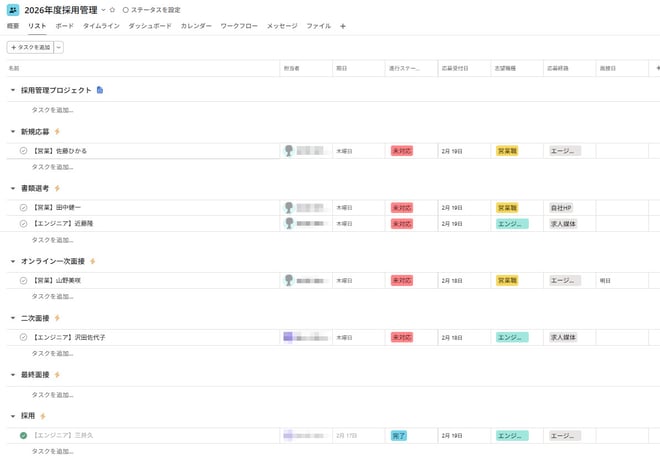Mark 【営業】佐藤ひかる task as complete

coord(23,151)
